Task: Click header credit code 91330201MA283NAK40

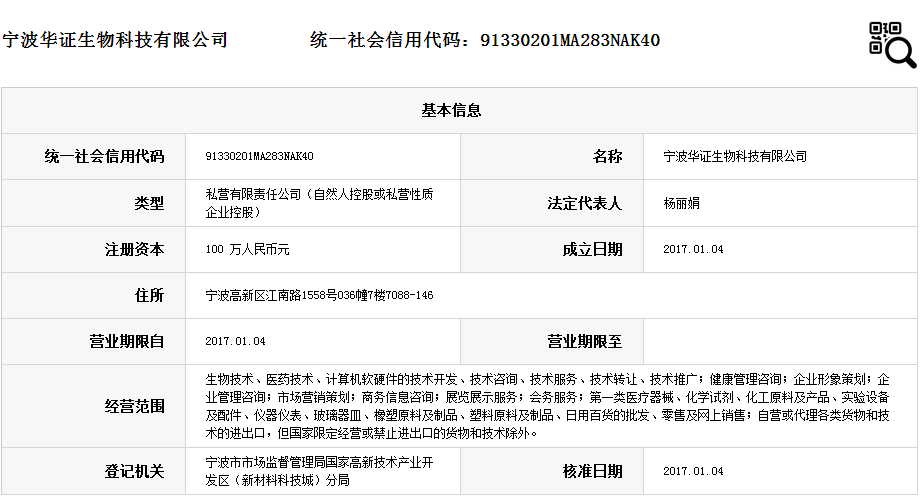Action: 570,40
